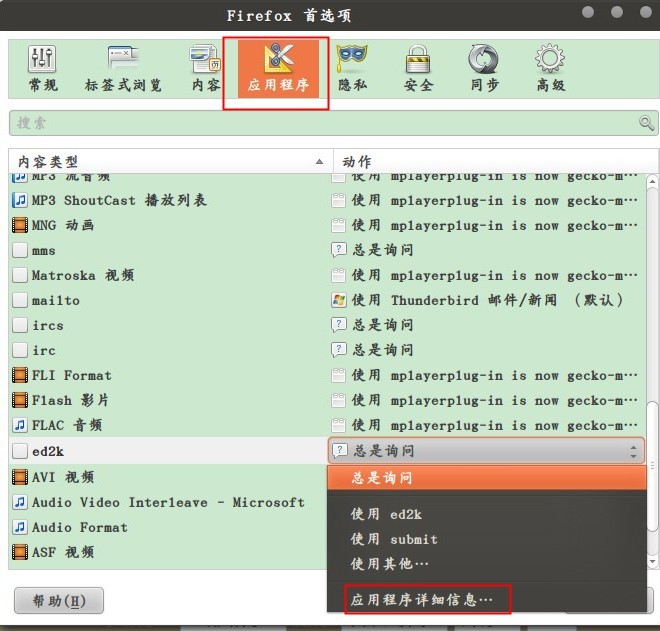This screenshot has height=631, width=660.
Task: Click the rightmost window control button in title bar
Action: click(646, 12)
